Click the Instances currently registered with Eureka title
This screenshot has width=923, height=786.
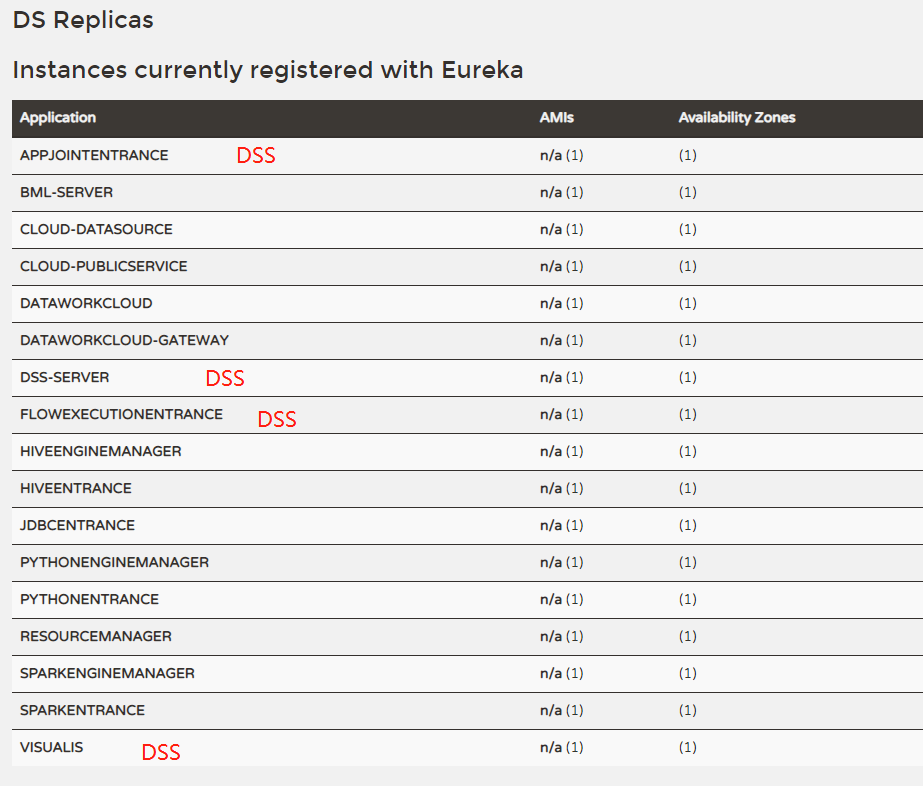[266, 70]
